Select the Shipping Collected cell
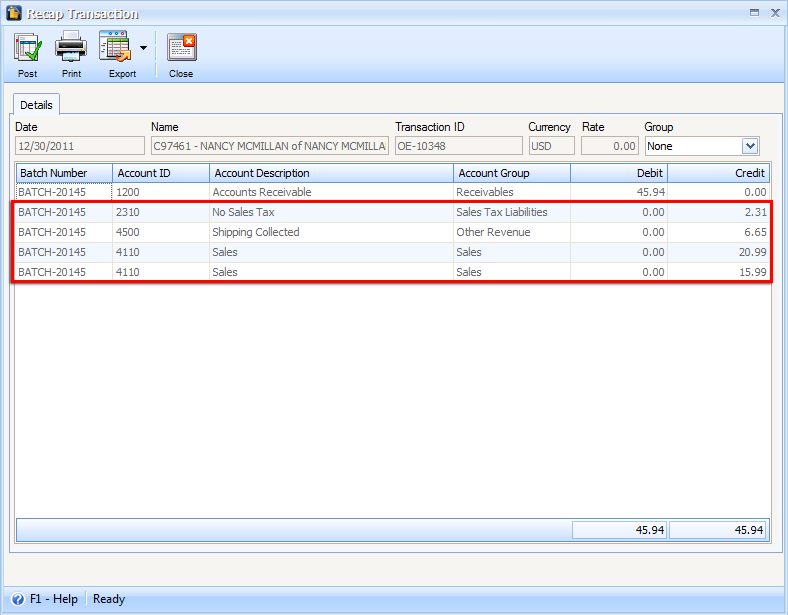Image resolution: width=788 pixels, height=615 pixels. click(x=331, y=232)
